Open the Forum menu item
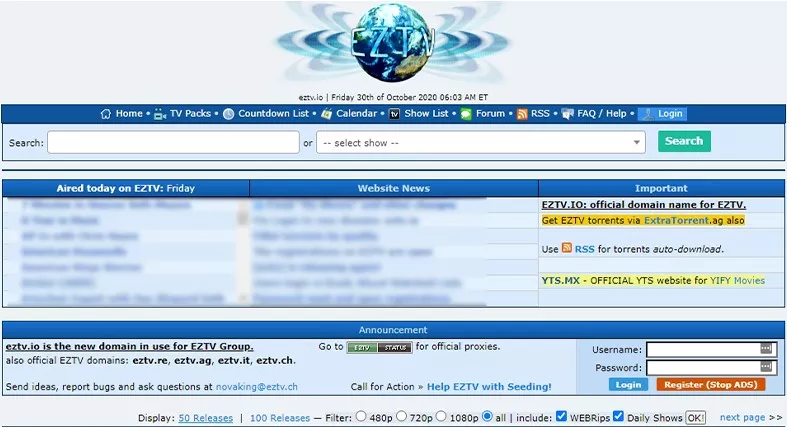 (x=490, y=114)
